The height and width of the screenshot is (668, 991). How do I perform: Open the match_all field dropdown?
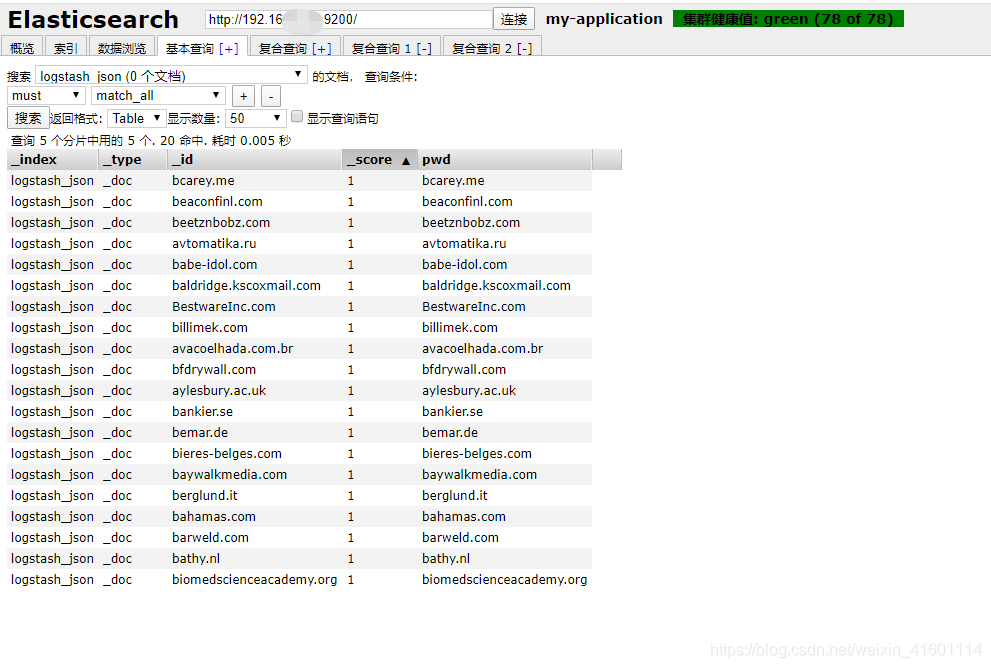point(159,95)
